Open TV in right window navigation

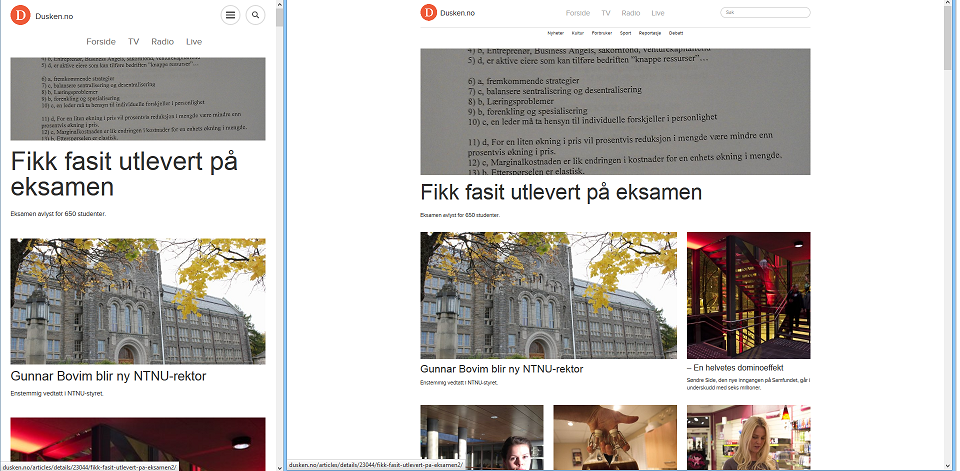606,13
